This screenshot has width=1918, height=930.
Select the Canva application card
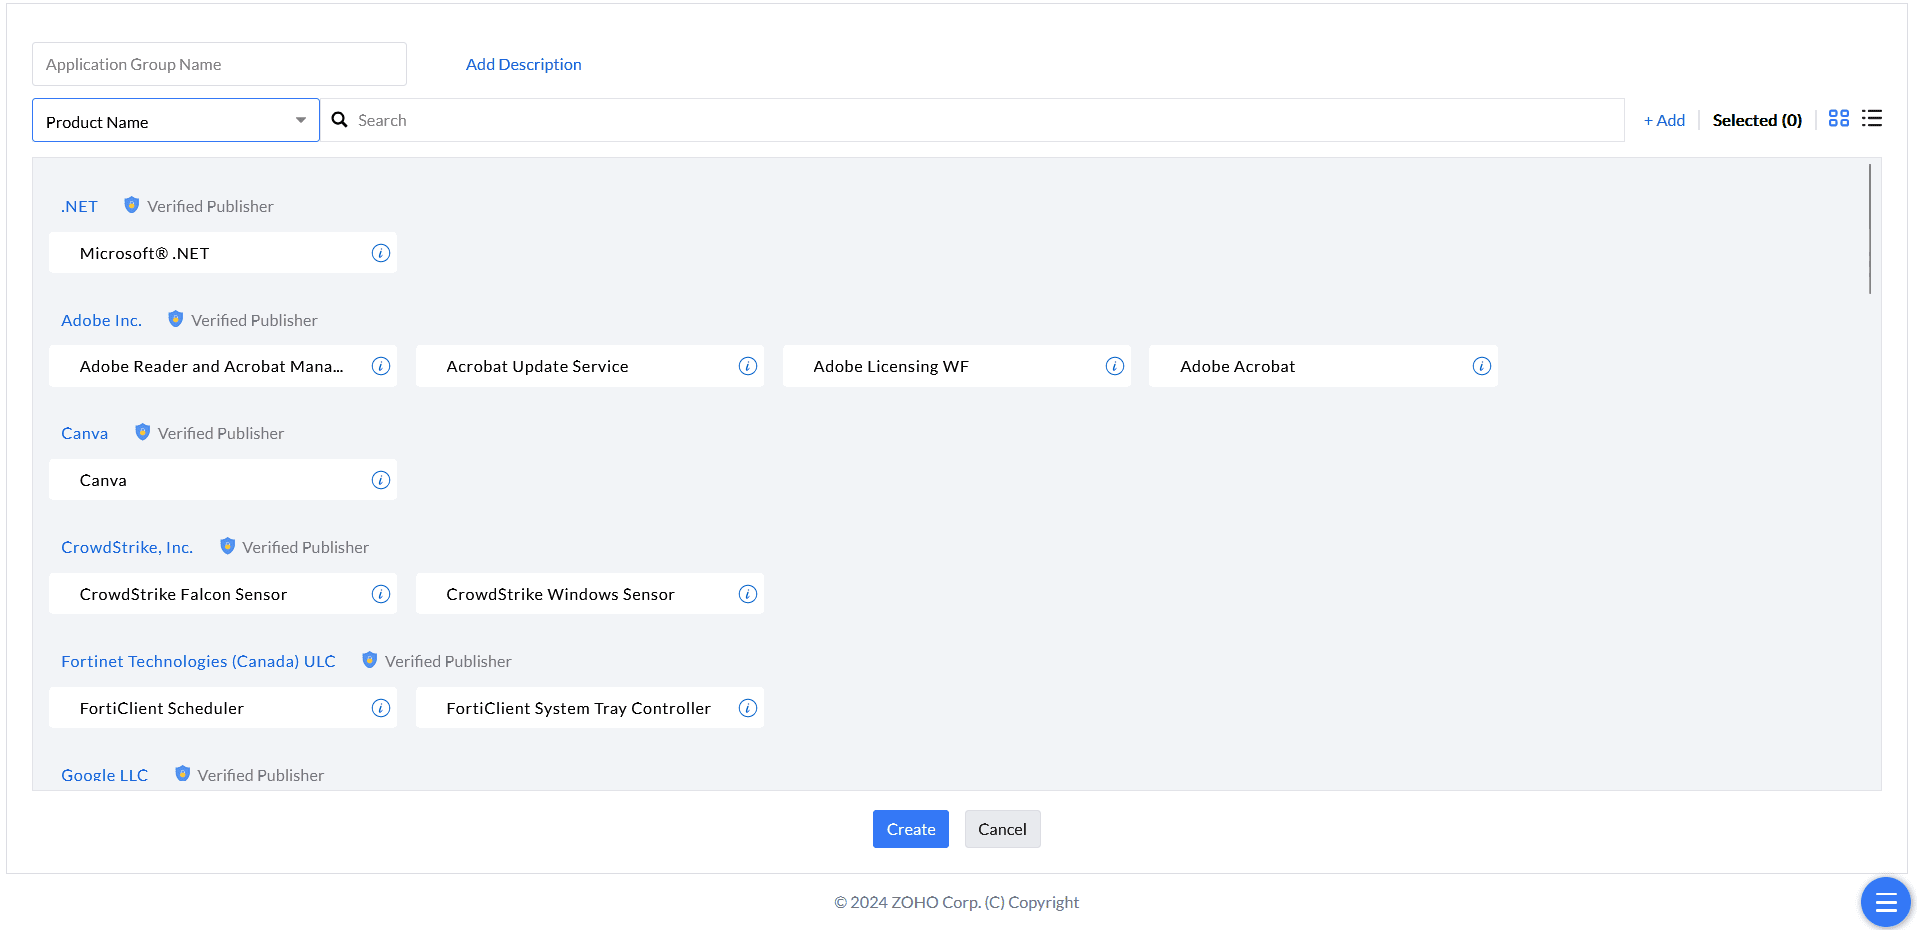(223, 480)
